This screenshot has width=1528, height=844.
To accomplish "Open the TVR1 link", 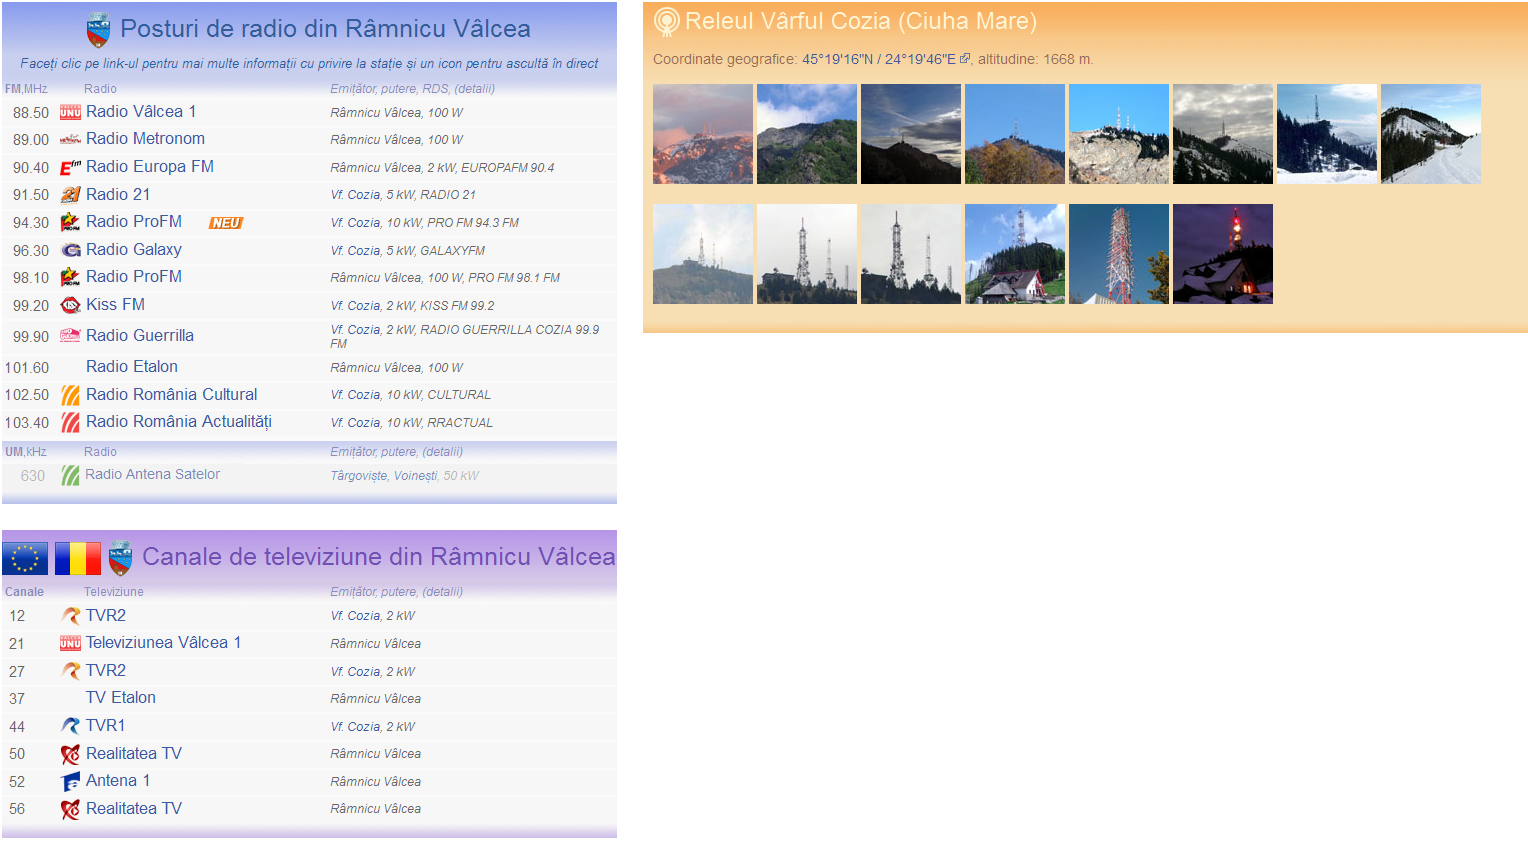I will pos(105,725).
